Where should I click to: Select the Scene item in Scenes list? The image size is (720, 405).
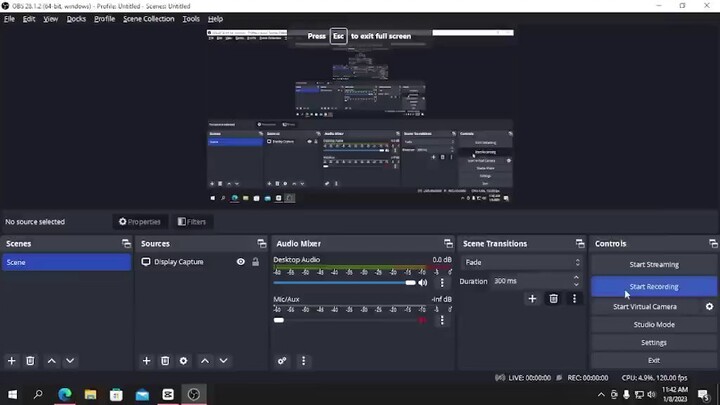(x=67, y=262)
